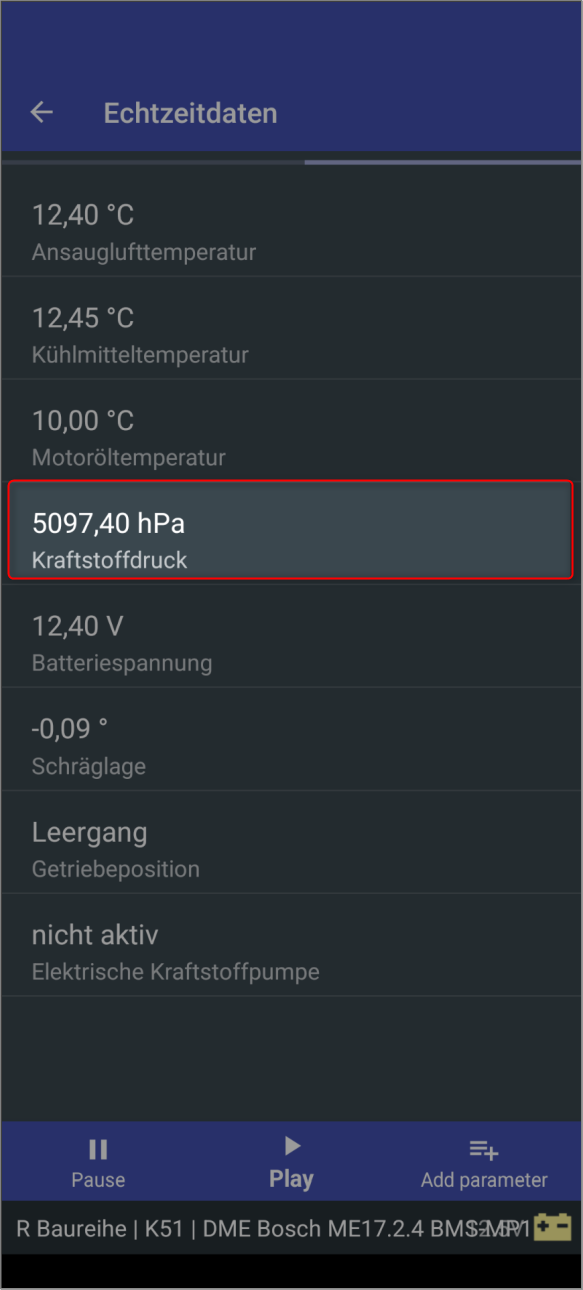Tap the back arrow icon
Screen dimensions: 583x1290
[x=41, y=113]
